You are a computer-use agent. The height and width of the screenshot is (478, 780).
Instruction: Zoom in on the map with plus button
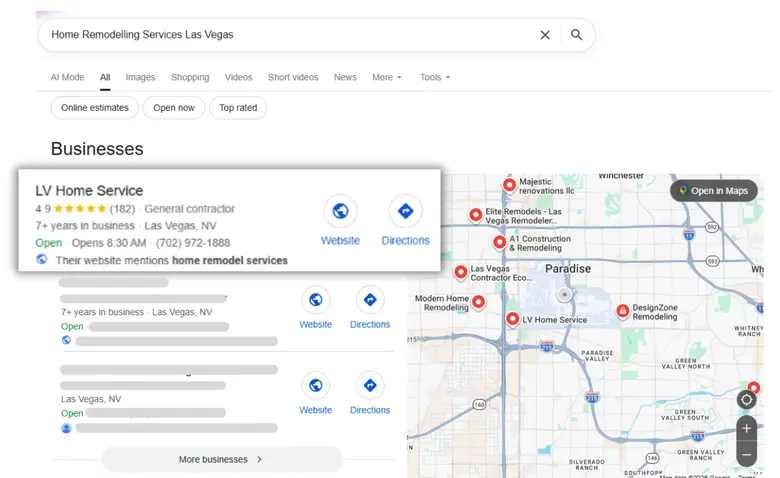[747, 428]
